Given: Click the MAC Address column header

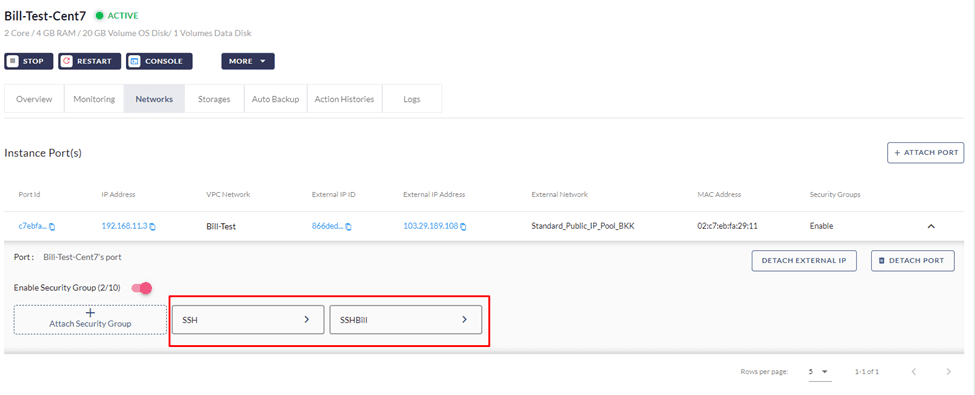Looking at the screenshot, I should (x=719, y=195).
